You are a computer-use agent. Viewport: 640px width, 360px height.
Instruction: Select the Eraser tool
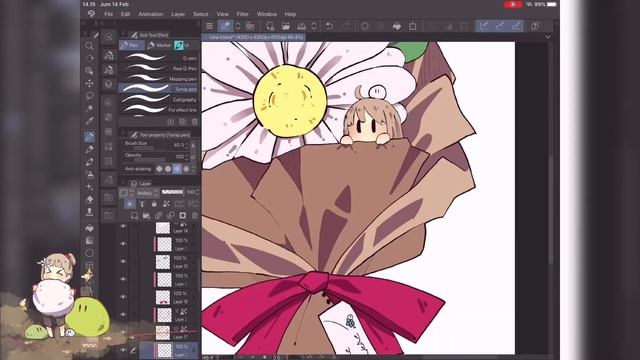coord(89,200)
